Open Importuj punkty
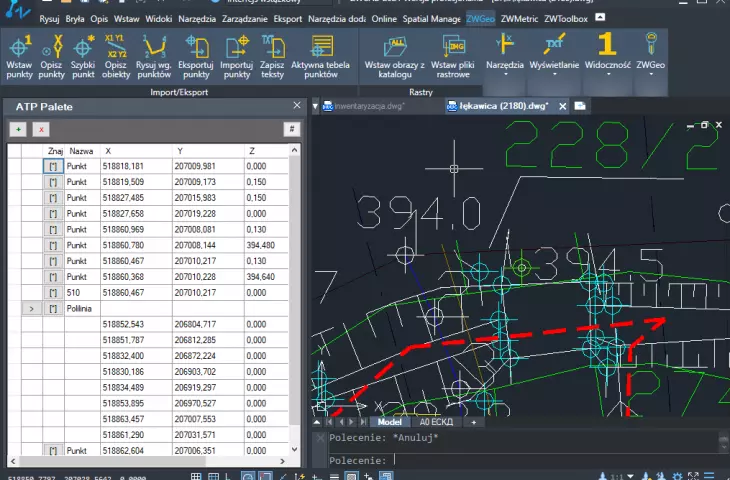 coord(237,56)
